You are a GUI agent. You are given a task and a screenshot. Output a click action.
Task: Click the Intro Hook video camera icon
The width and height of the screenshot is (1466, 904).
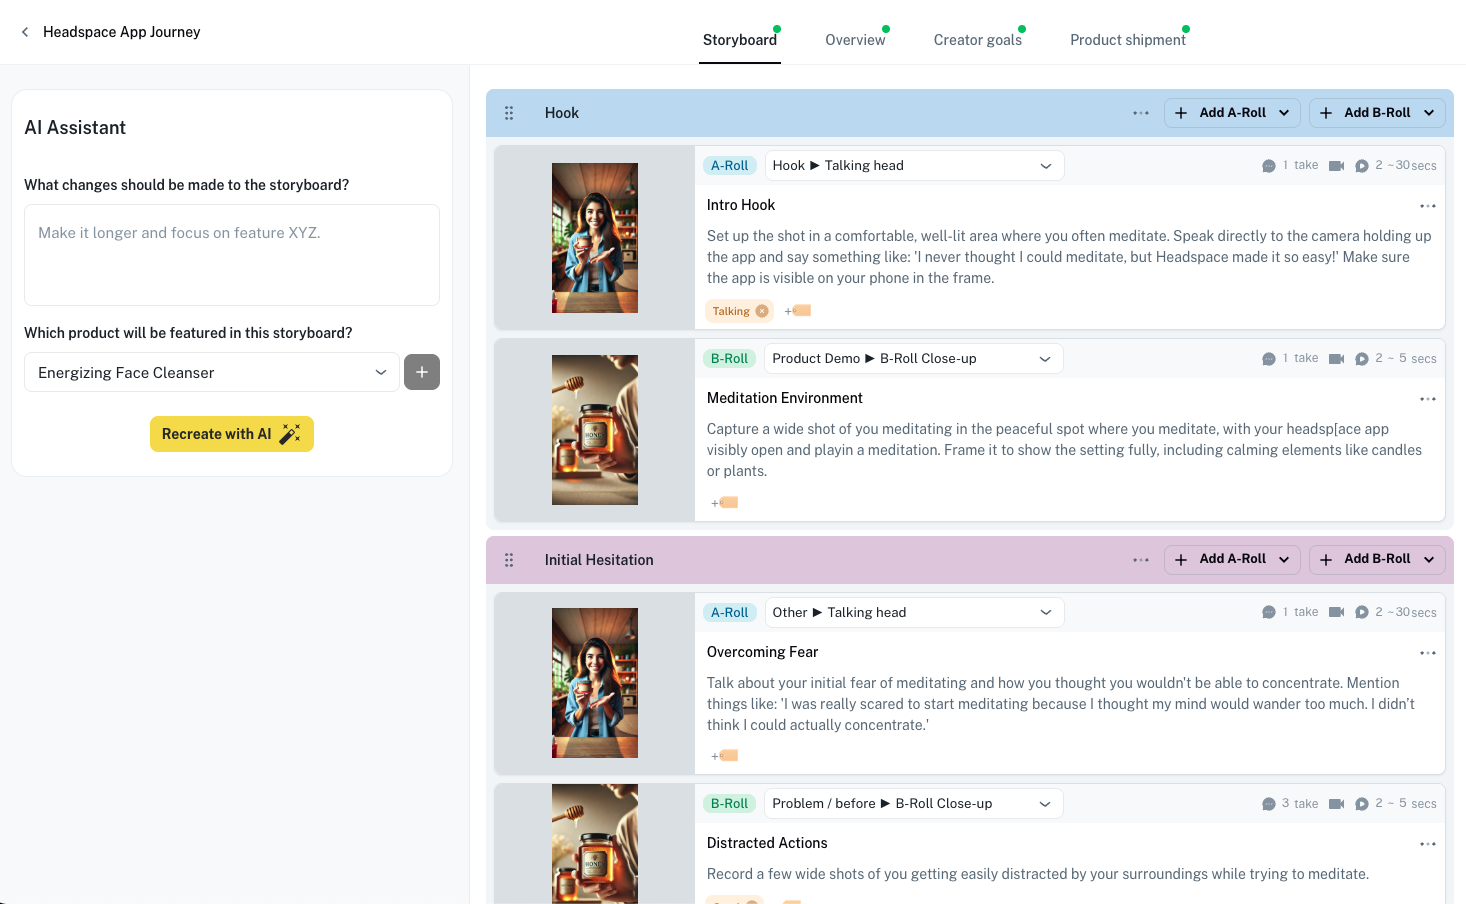pyautogui.click(x=1336, y=166)
